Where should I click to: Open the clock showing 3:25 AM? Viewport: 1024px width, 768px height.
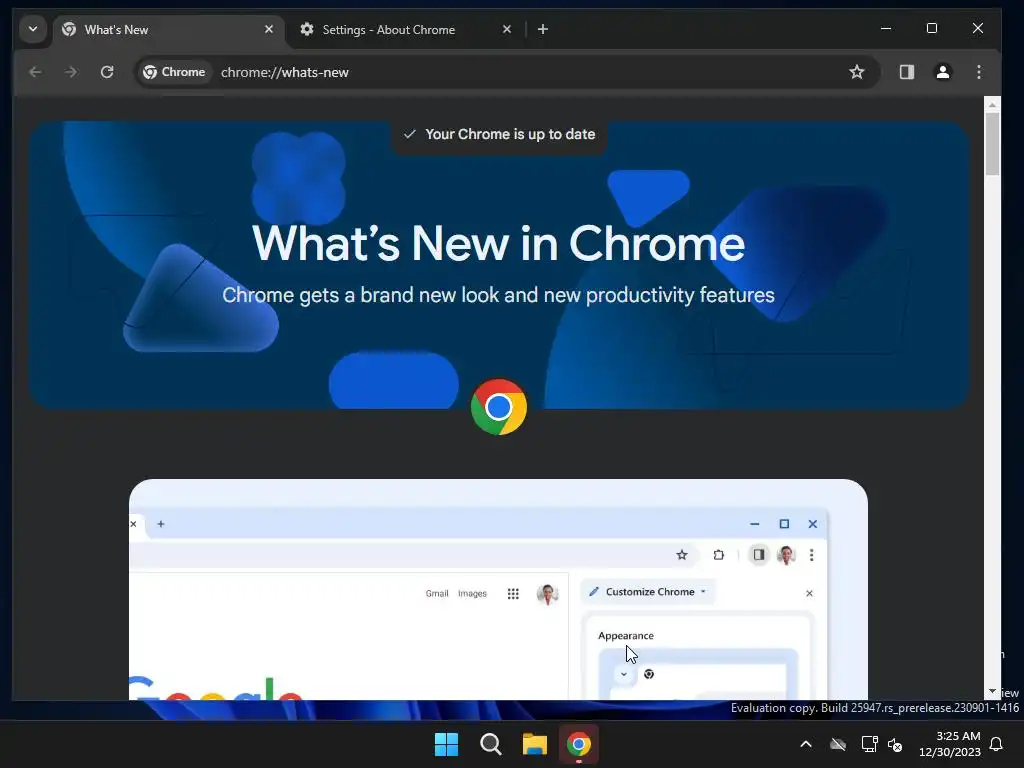(x=950, y=744)
